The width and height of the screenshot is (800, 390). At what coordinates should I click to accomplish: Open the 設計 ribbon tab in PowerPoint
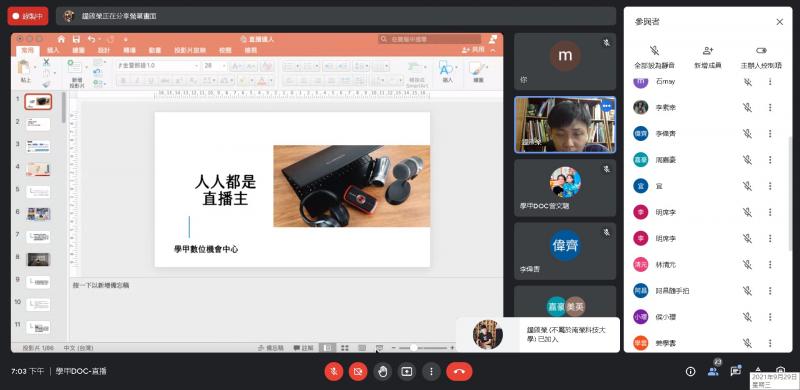coord(104,51)
